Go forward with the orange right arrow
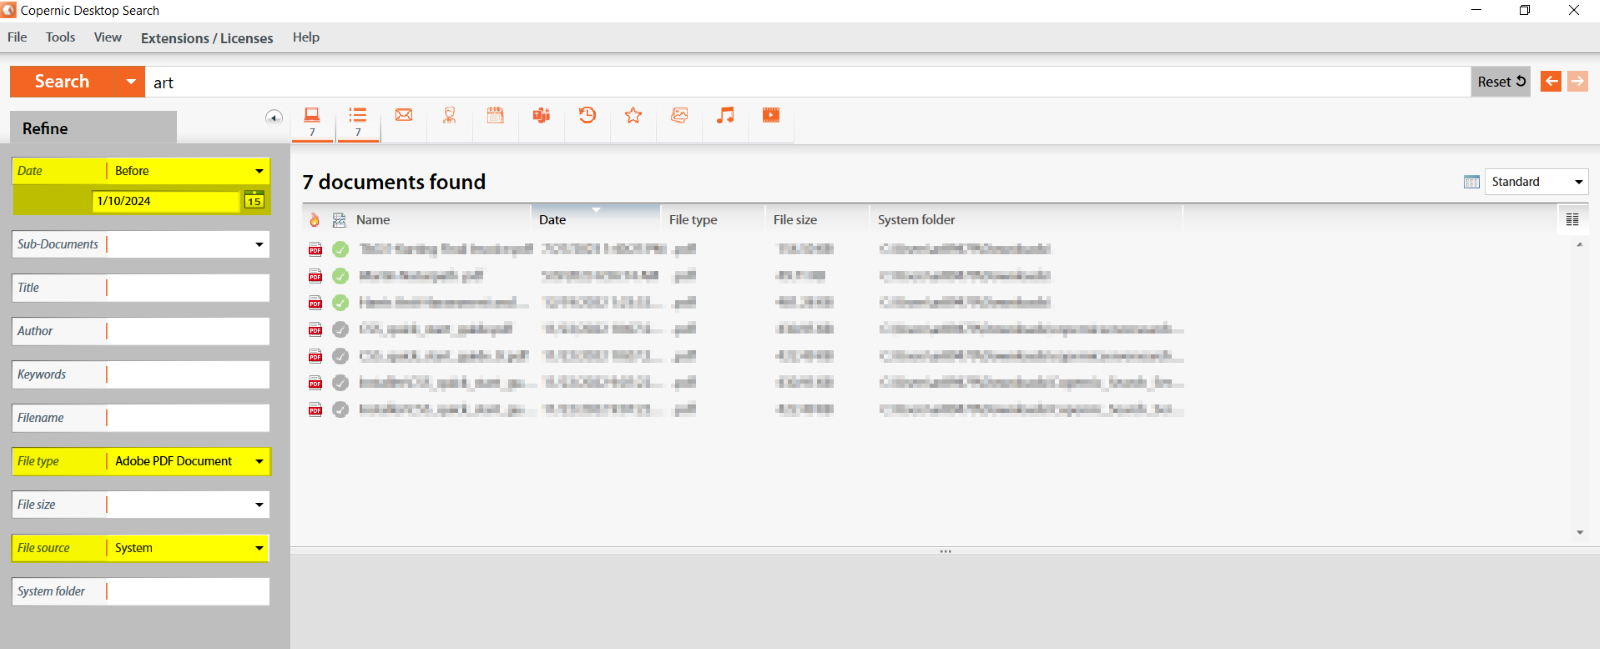Viewport: 1600px width, 649px height. [1578, 81]
